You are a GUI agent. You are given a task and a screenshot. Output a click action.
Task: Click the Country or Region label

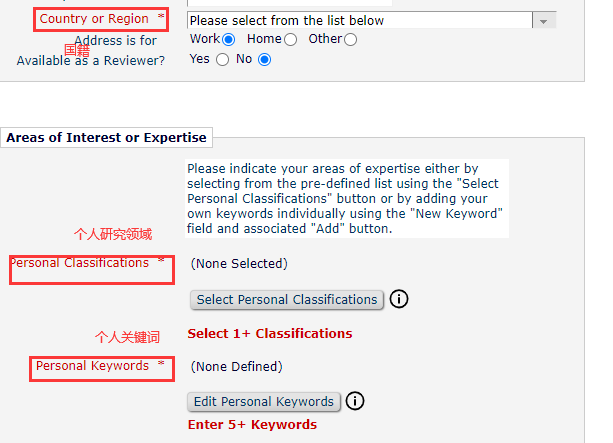point(94,19)
